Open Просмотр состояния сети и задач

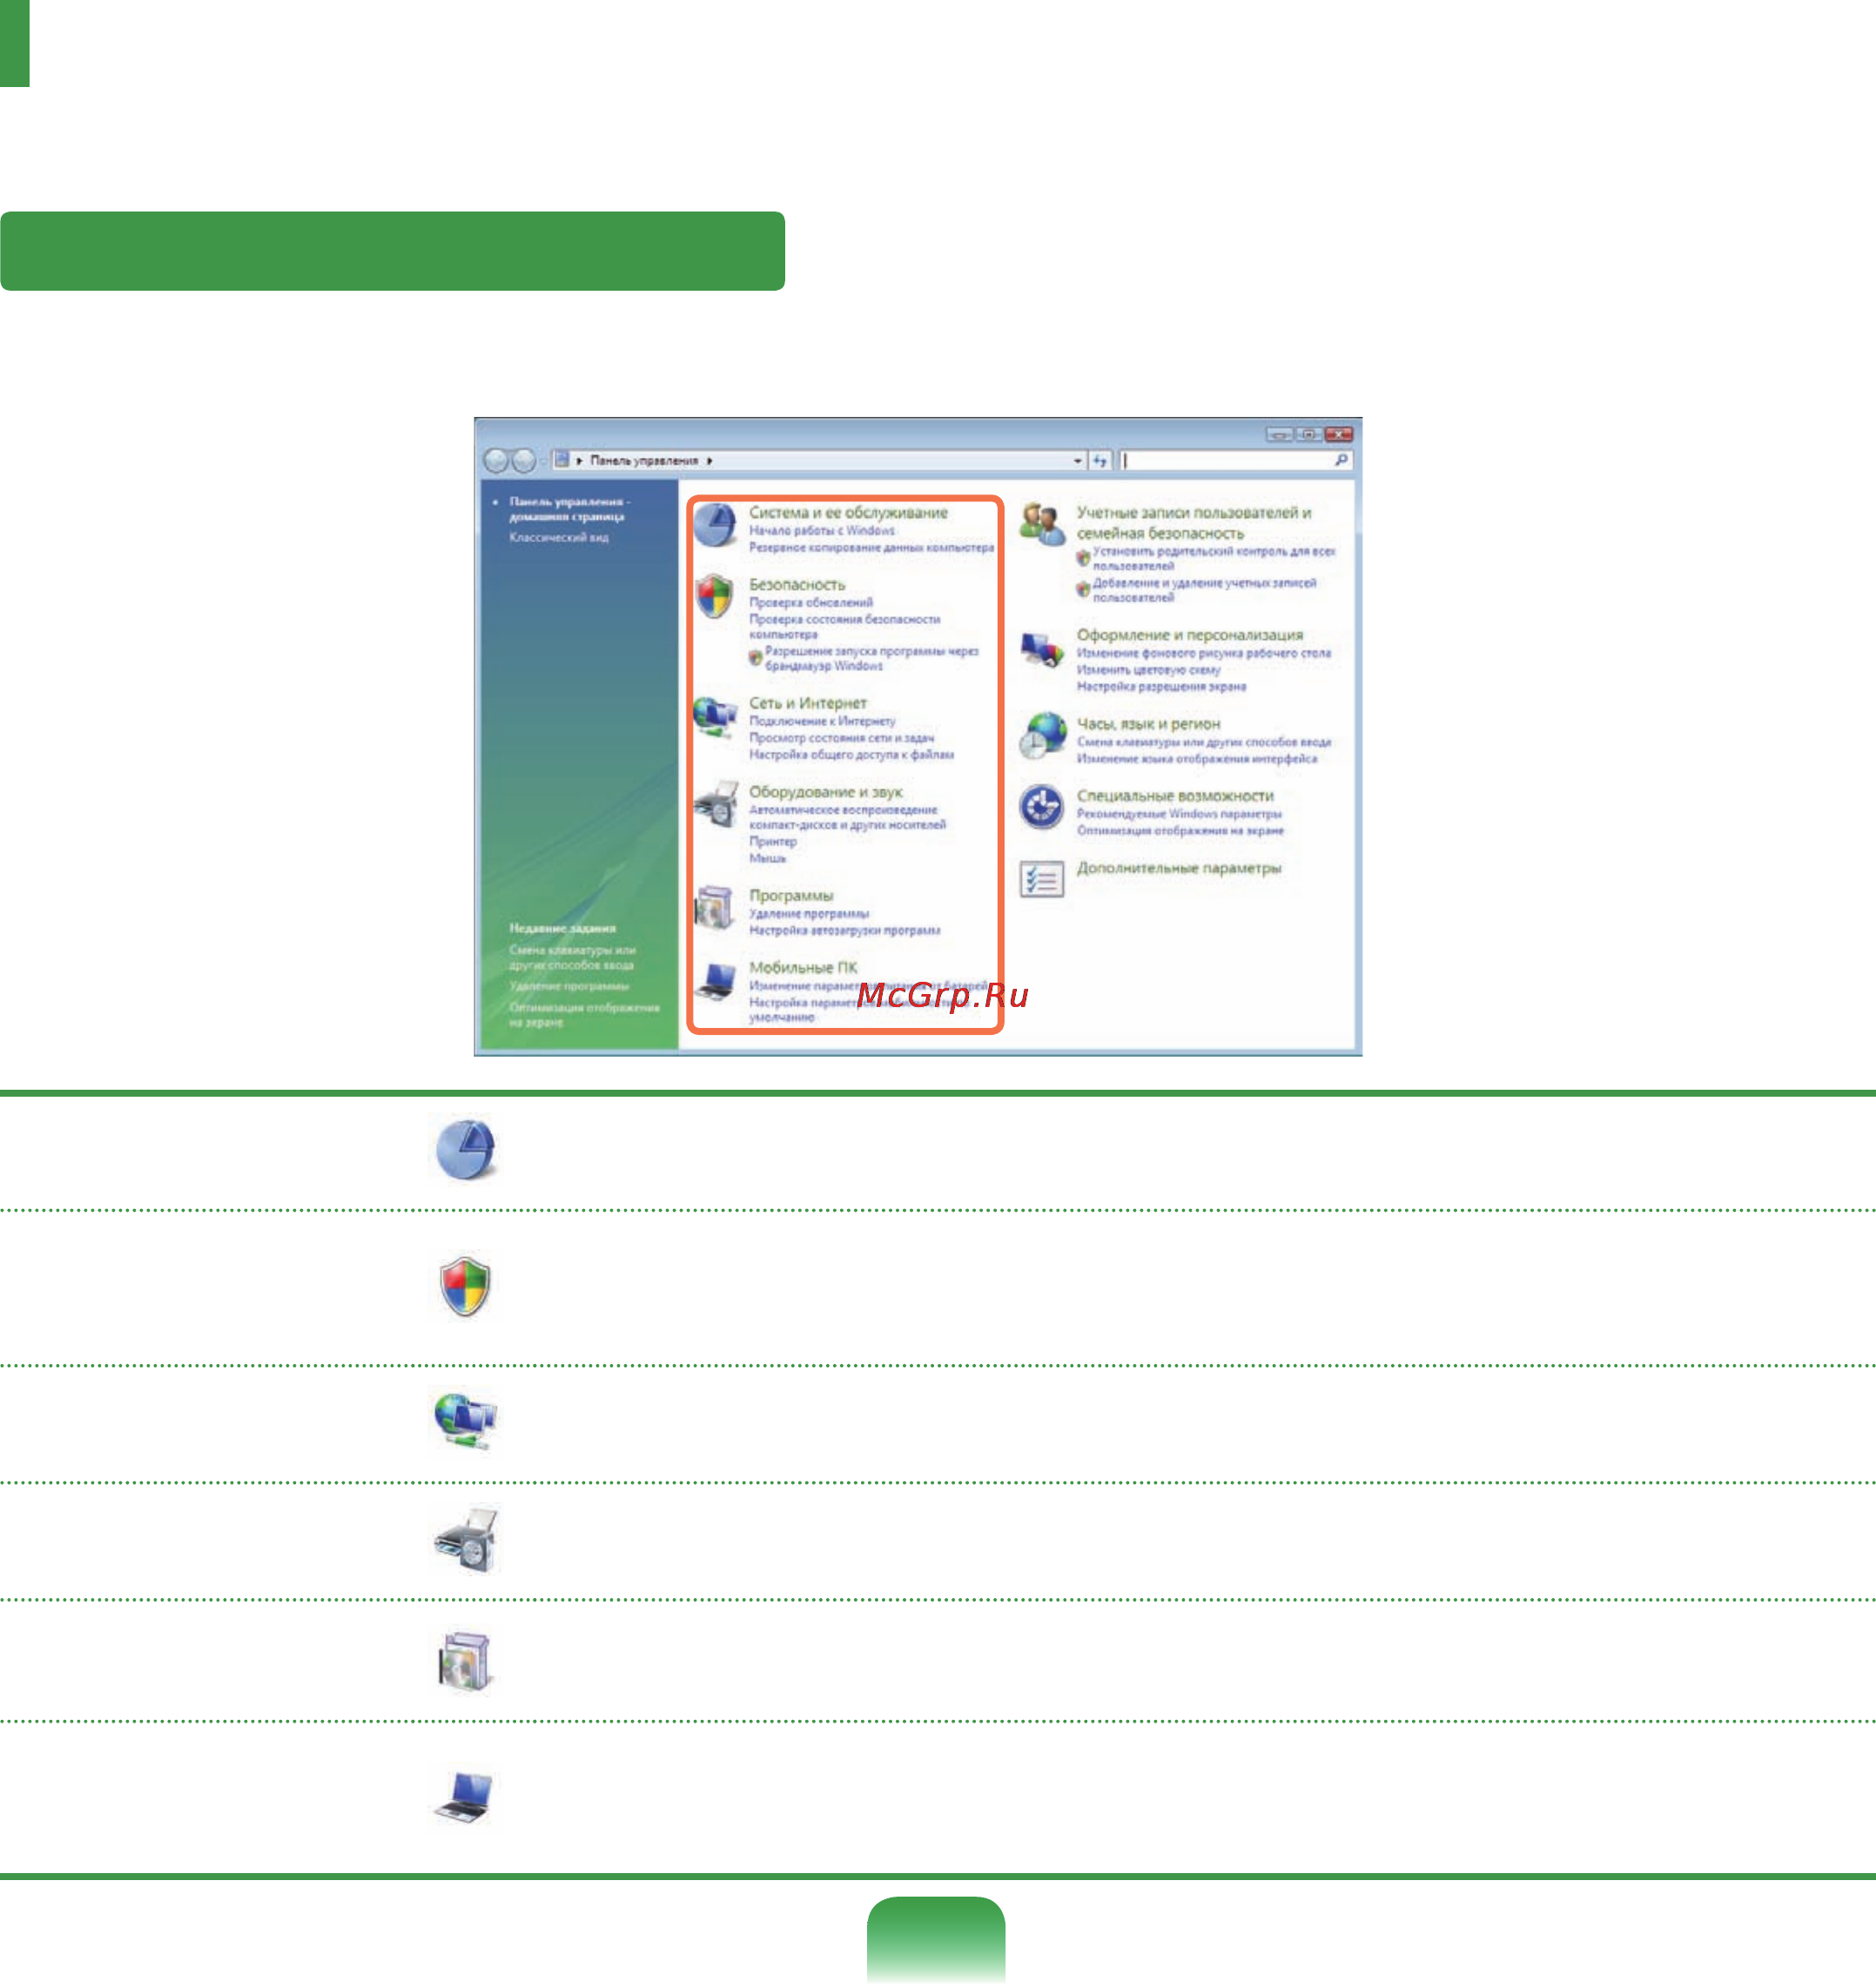pyautogui.click(x=842, y=738)
